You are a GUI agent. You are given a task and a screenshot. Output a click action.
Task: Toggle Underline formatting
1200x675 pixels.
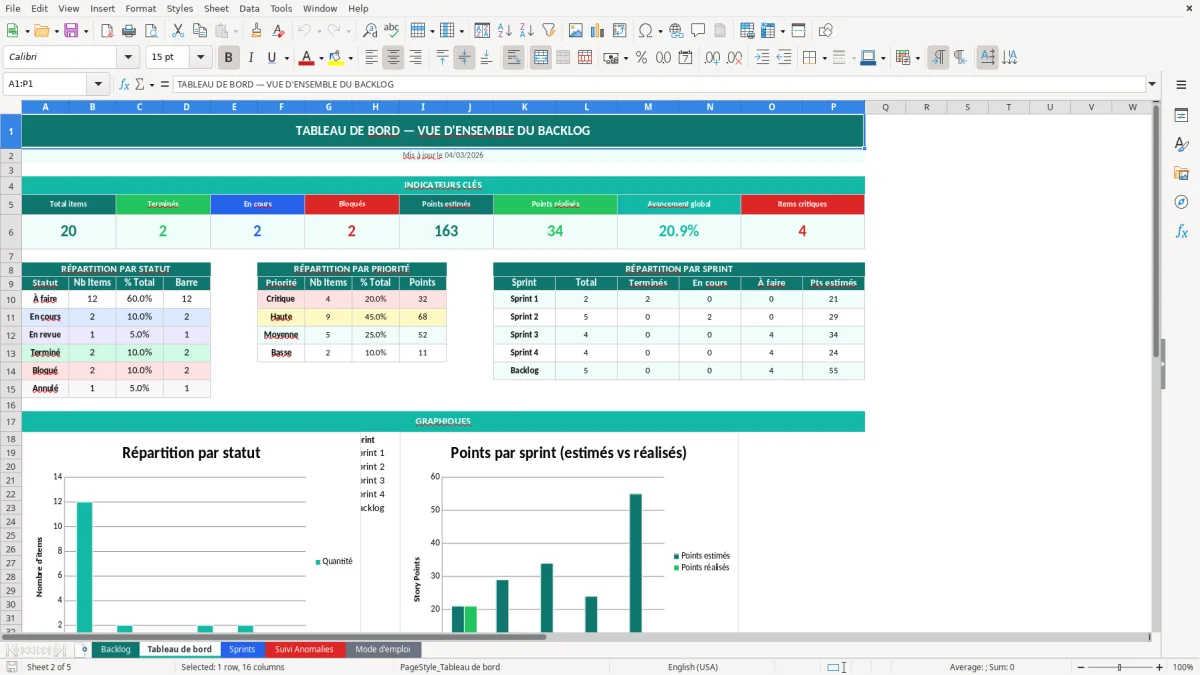coord(272,58)
